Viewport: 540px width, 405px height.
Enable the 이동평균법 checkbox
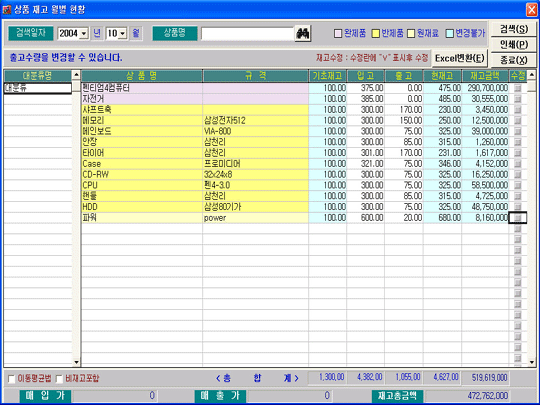(11, 379)
